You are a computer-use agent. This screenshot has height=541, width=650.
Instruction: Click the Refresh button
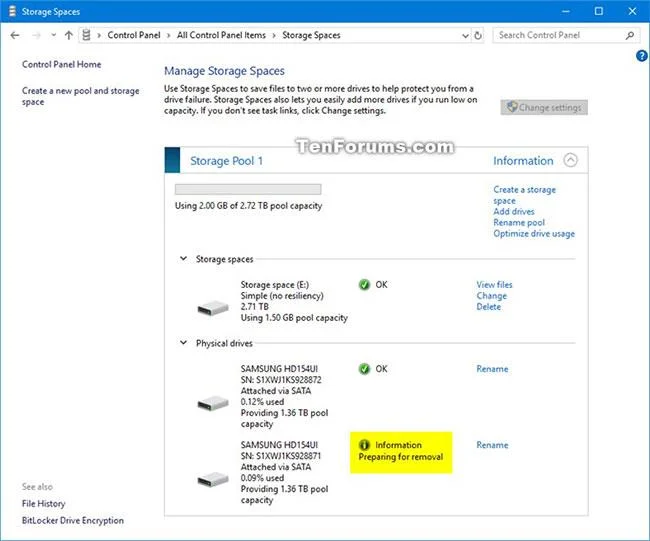[478, 36]
